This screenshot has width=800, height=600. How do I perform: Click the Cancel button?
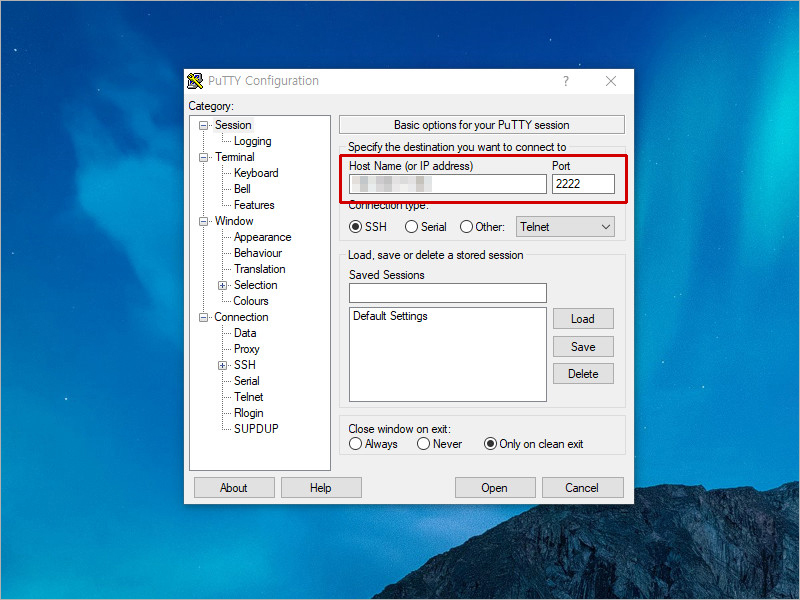coord(582,488)
